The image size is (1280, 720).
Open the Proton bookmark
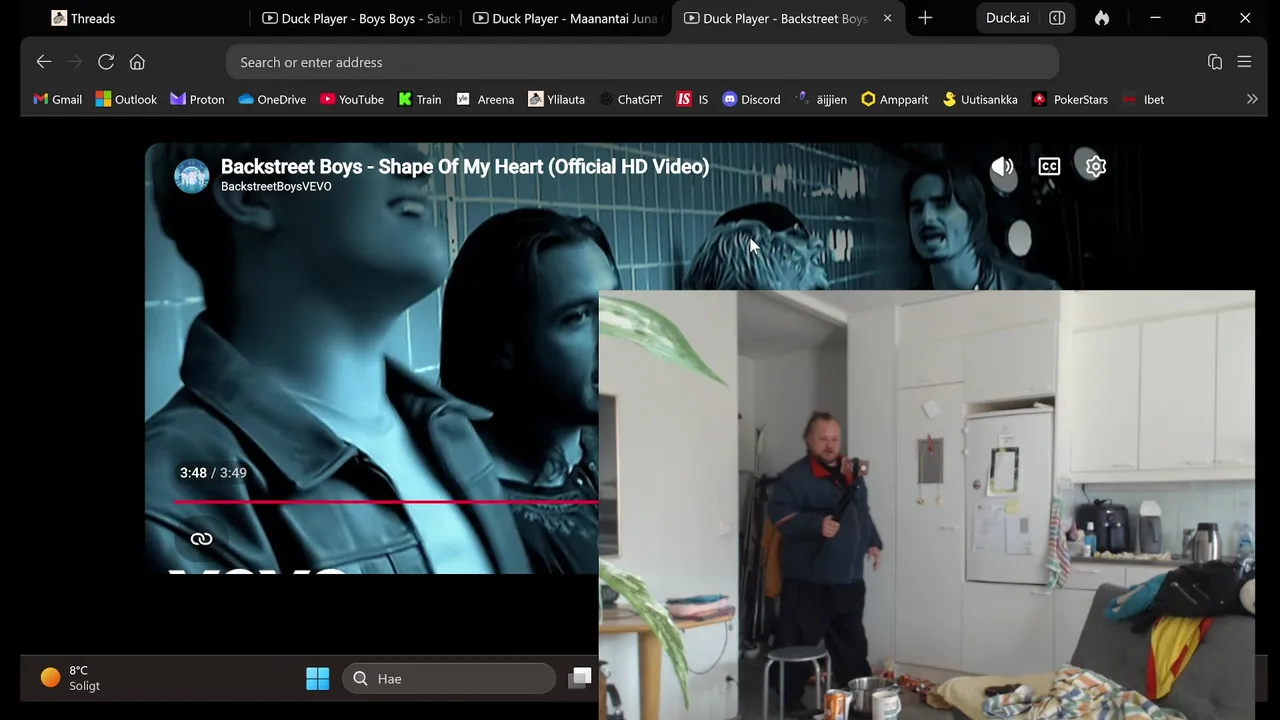[198, 99]
